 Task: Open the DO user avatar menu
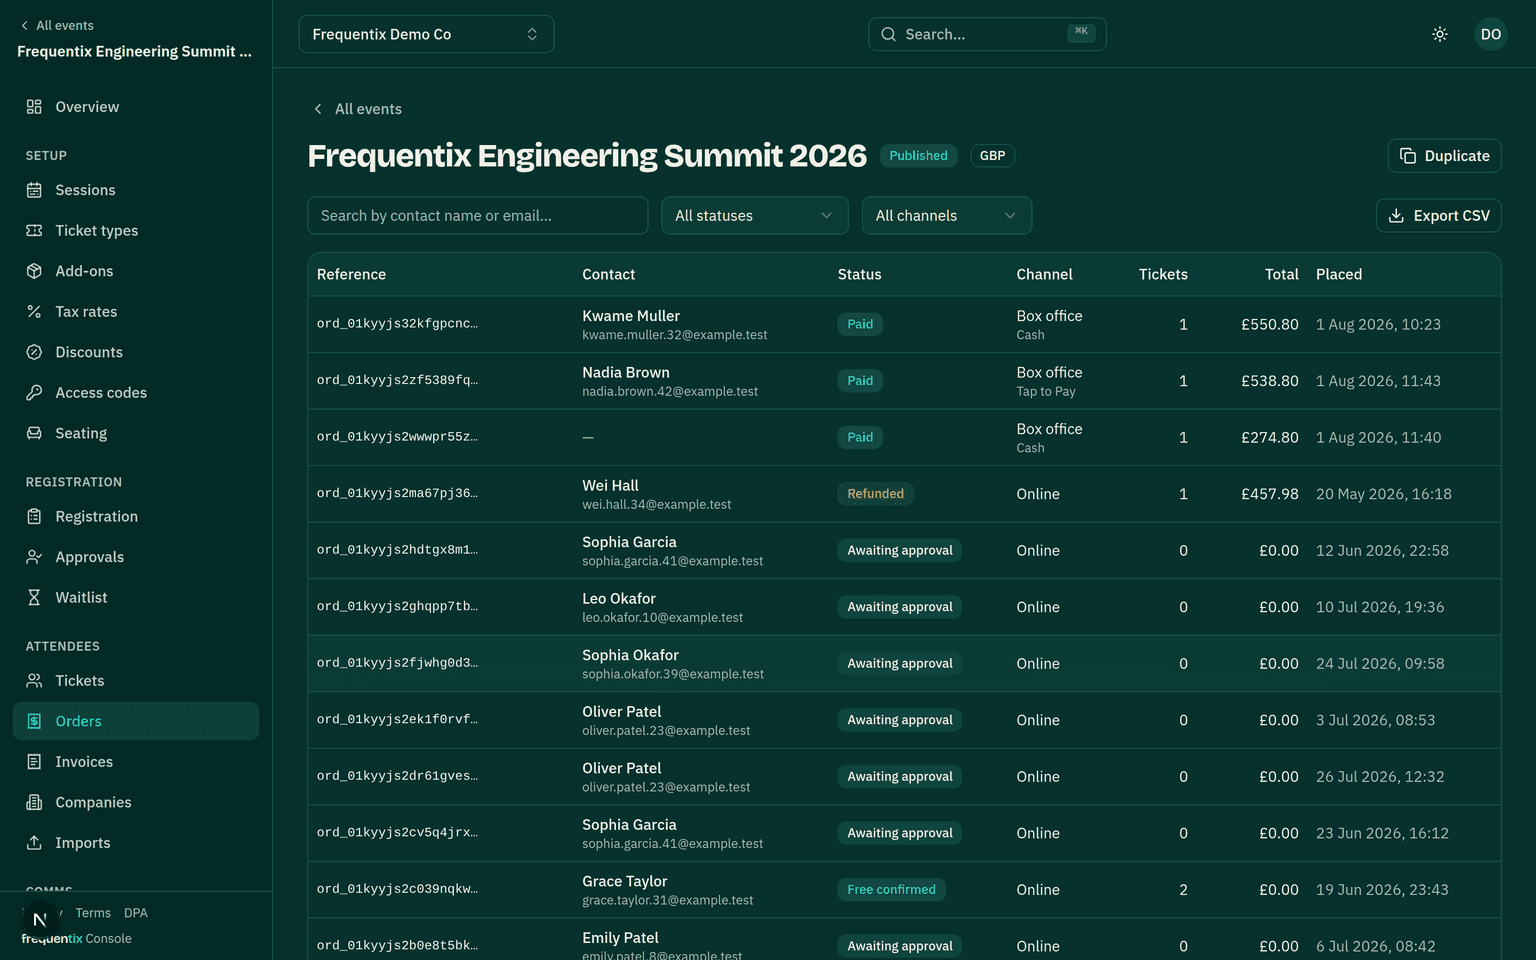click(x=1491, y=34)
